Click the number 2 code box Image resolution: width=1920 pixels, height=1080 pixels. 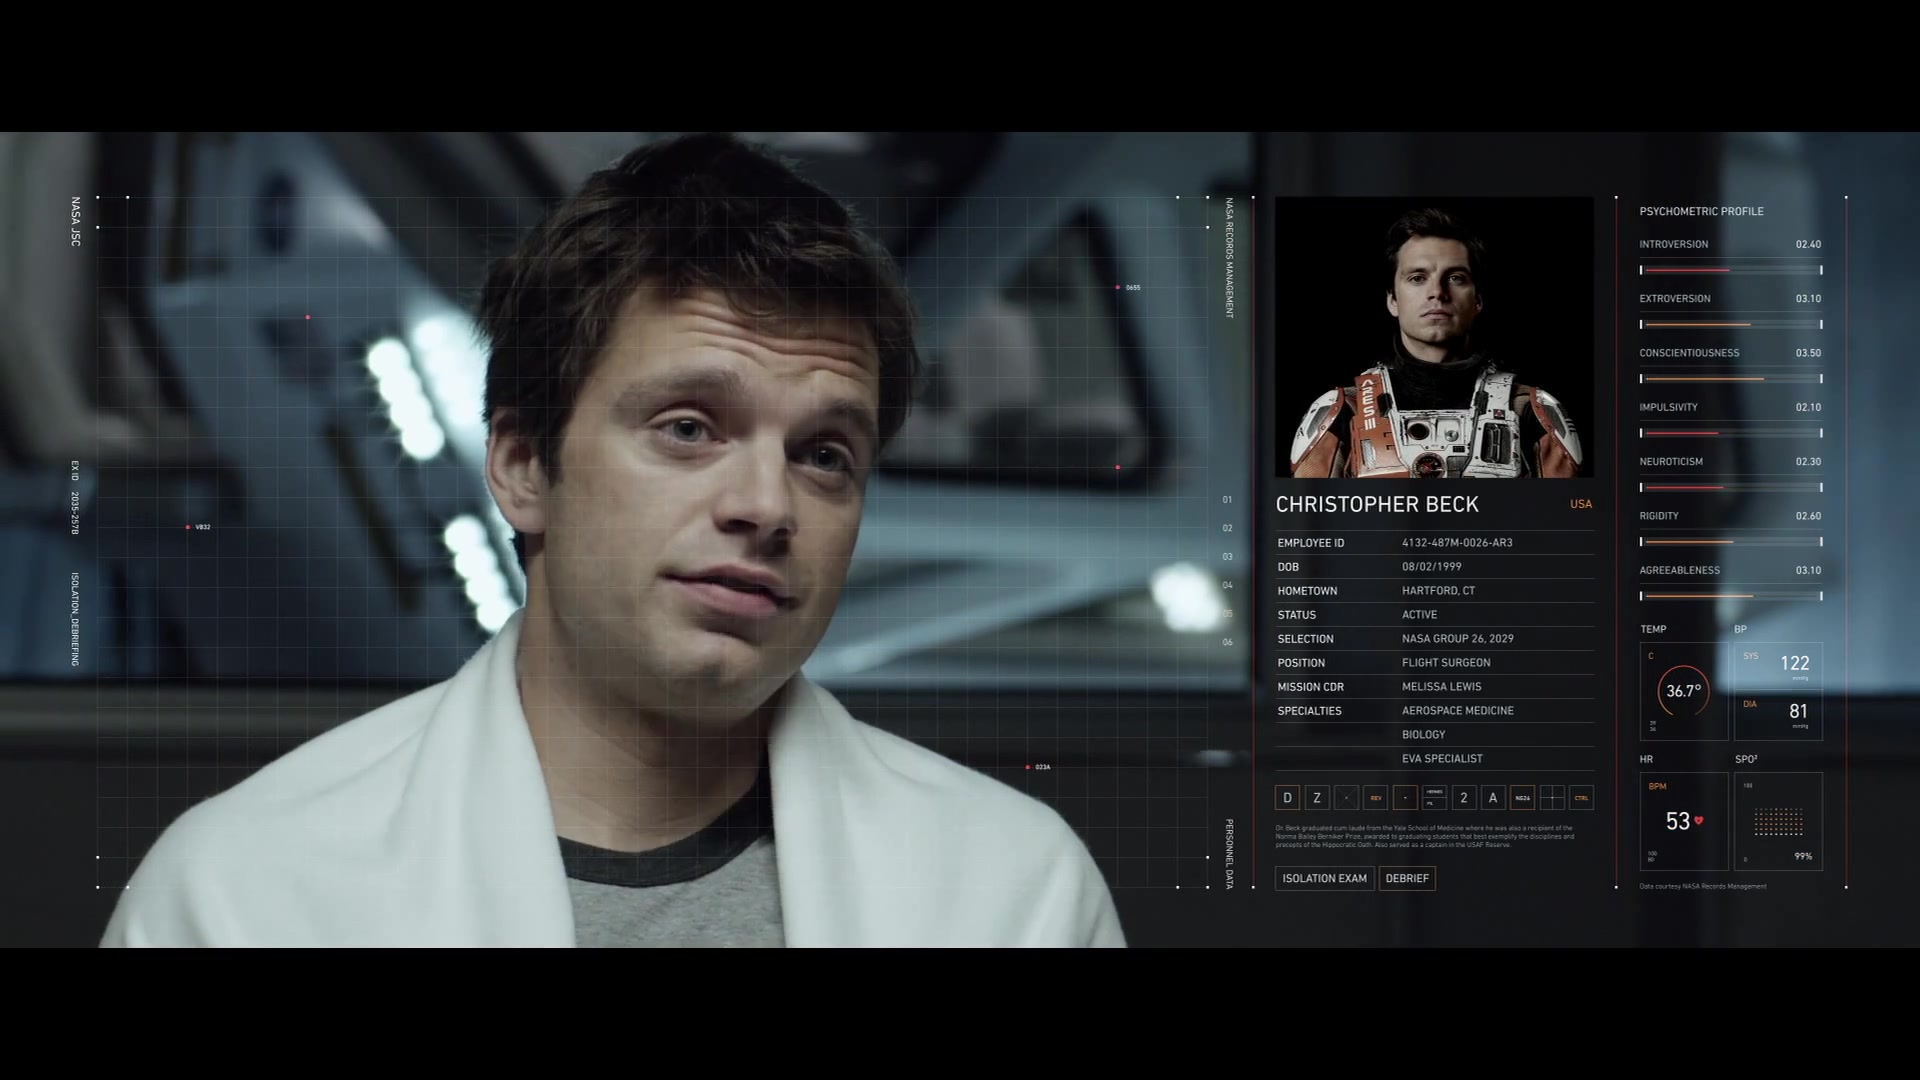1464,798
